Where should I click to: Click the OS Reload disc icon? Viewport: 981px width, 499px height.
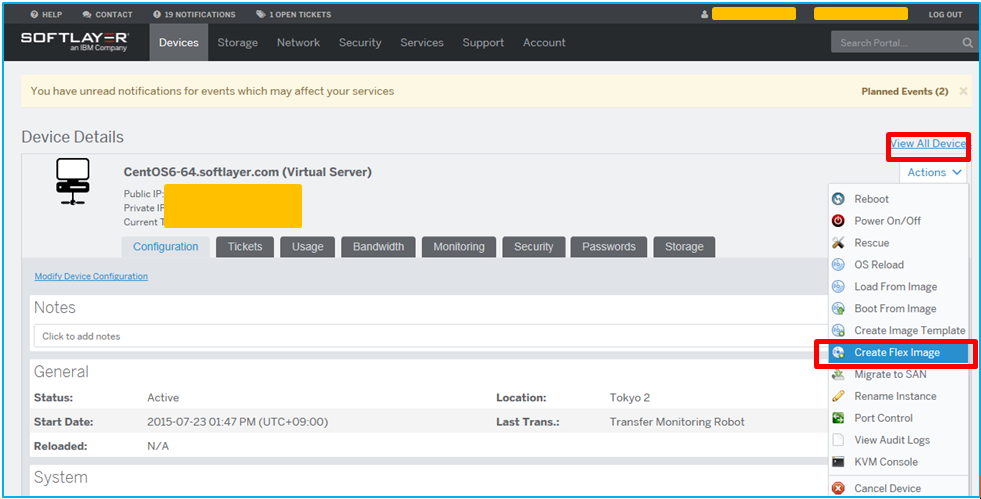(838, 265)
